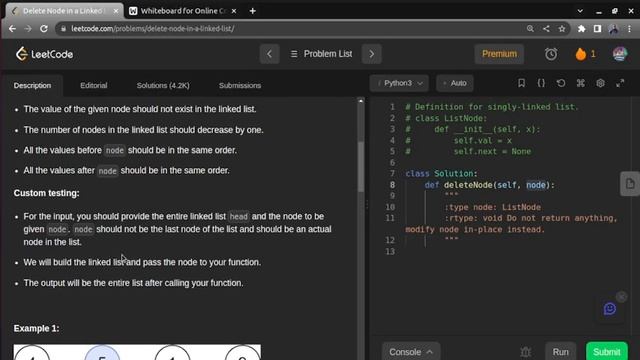Click the deleteNode function line in editor

(489, 185)
